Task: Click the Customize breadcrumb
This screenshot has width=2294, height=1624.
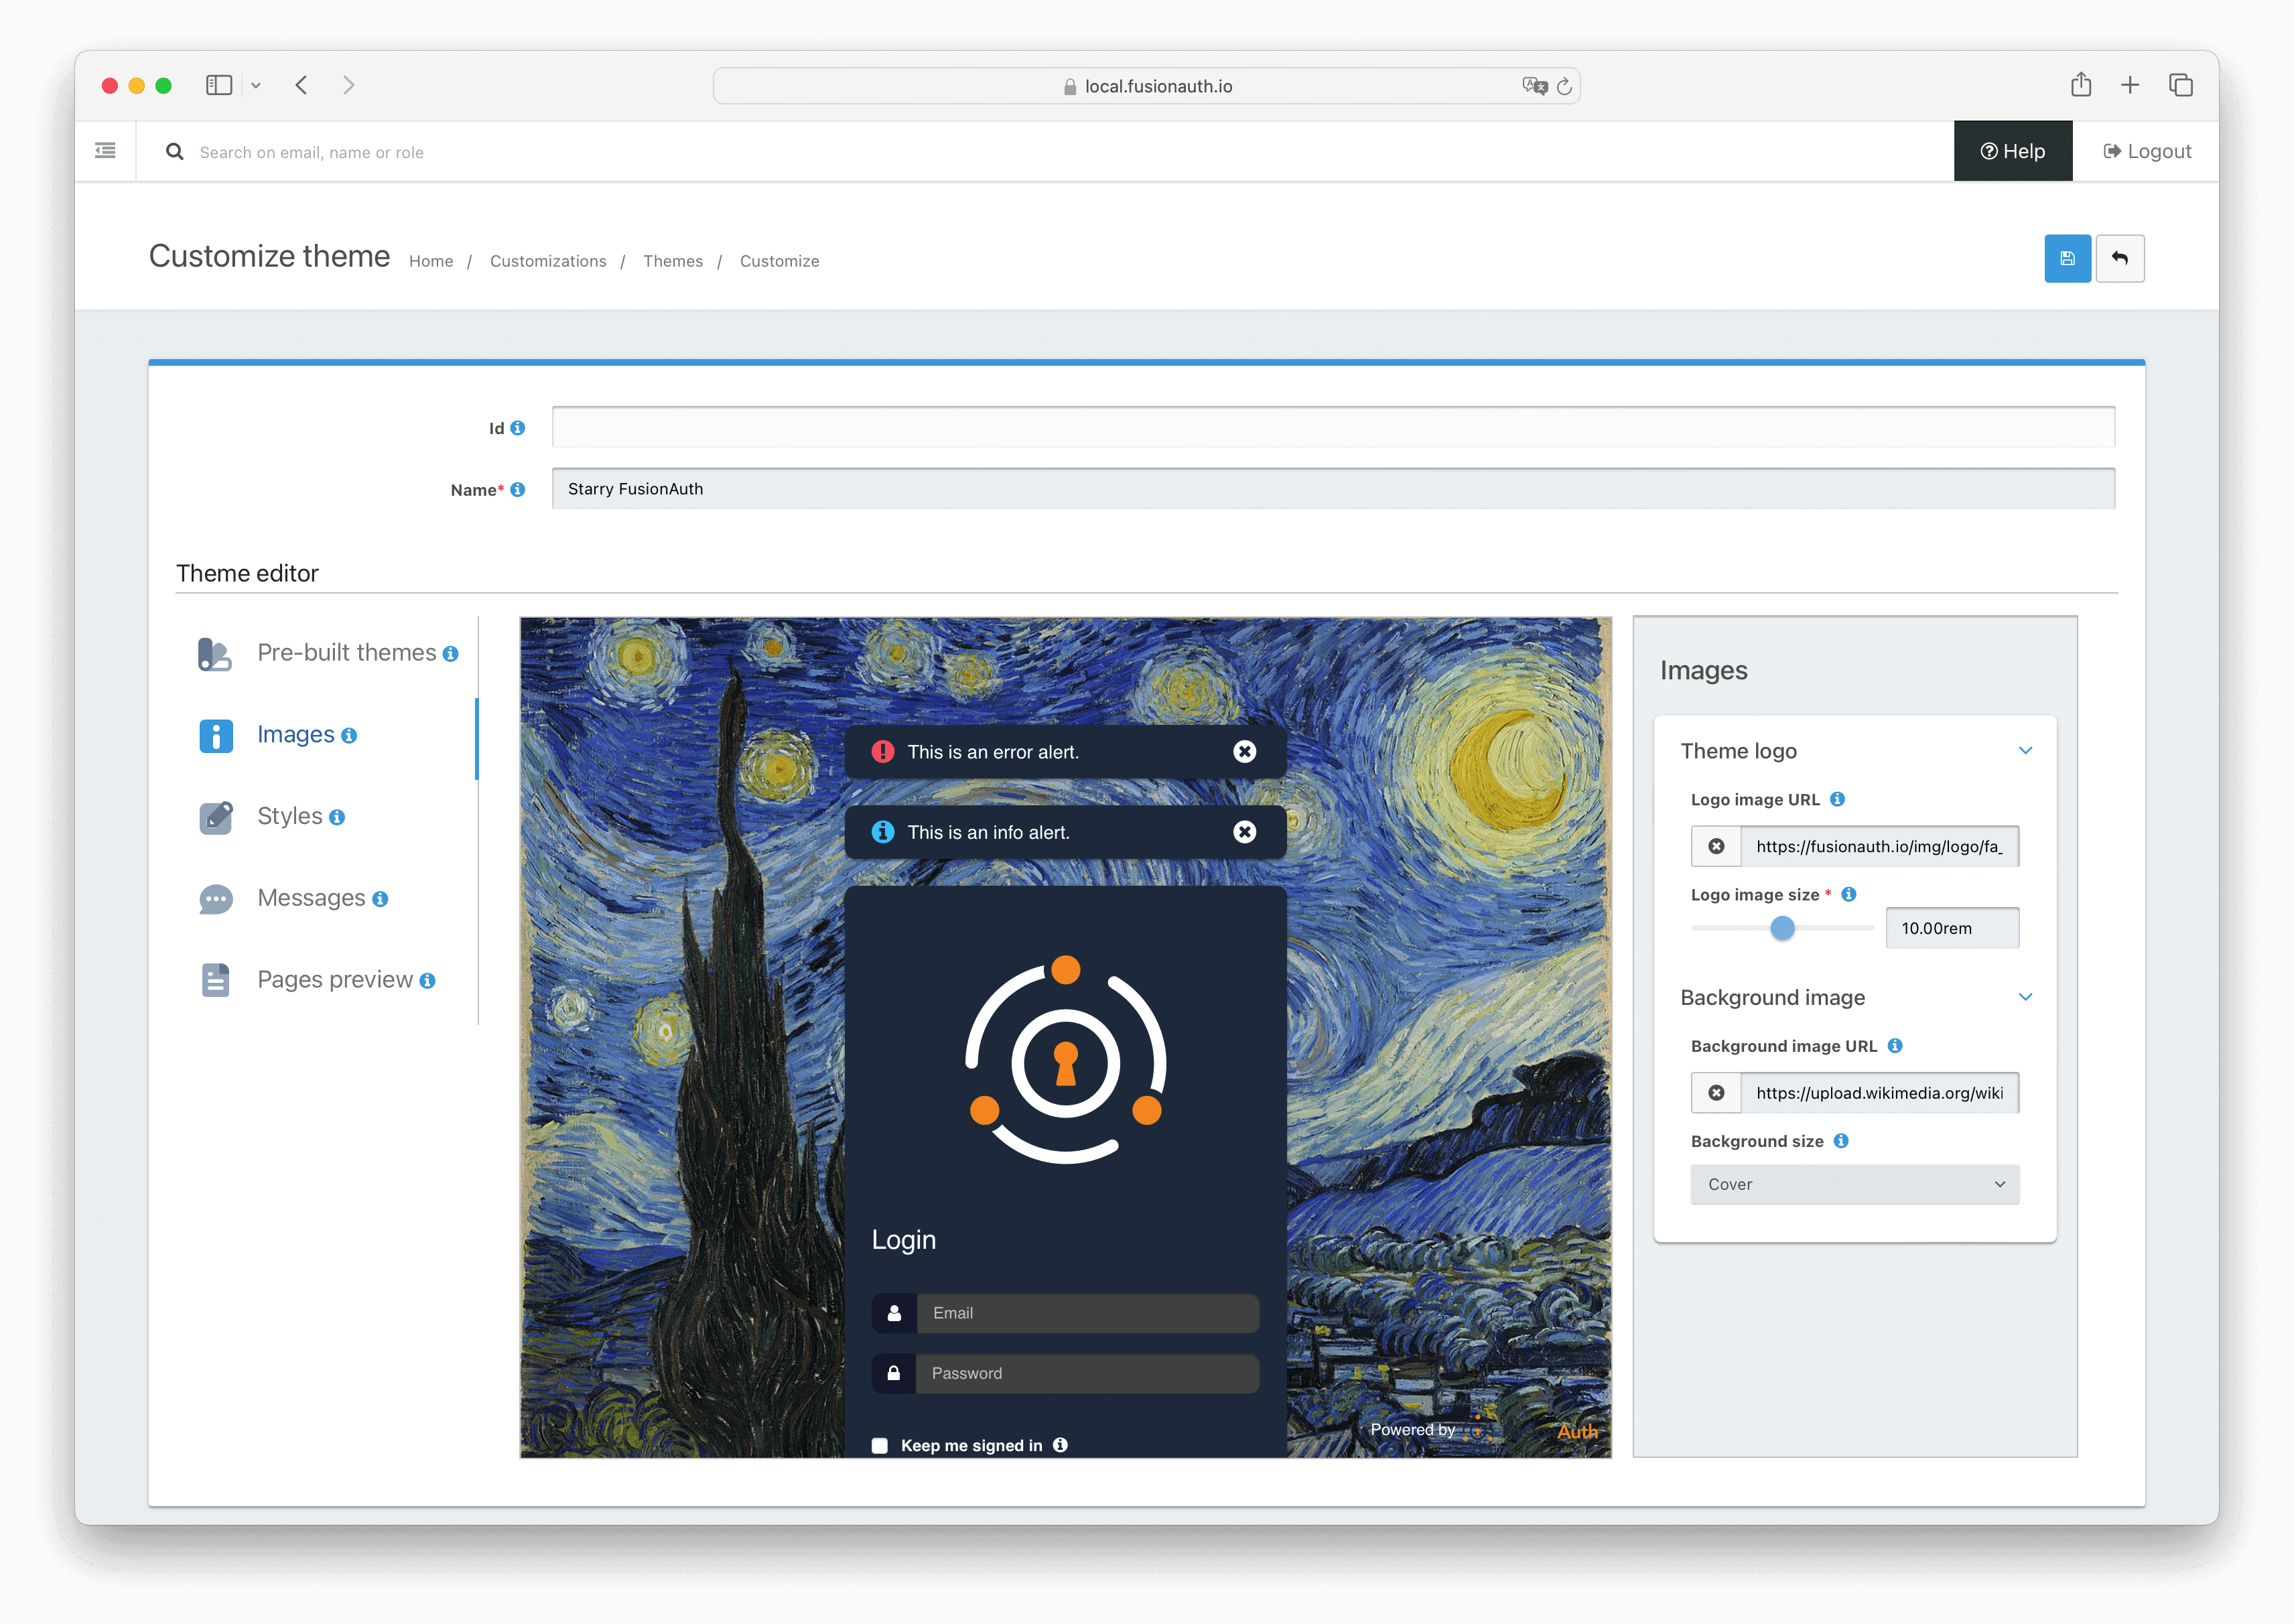Action: (779, 261)
